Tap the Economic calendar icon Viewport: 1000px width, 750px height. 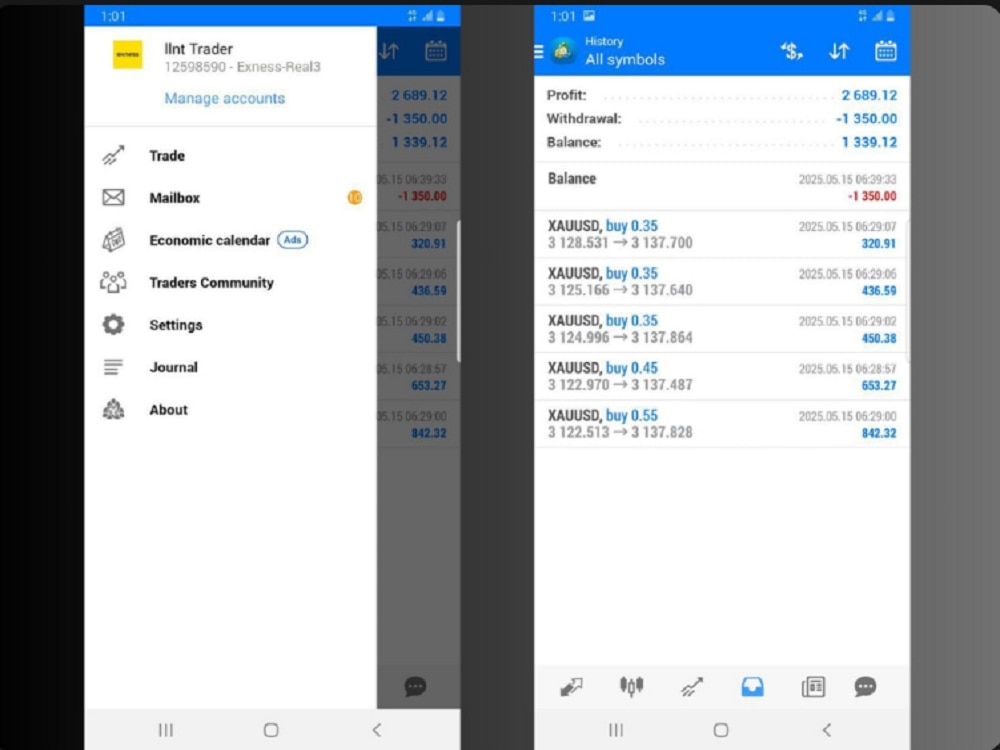click(x=114, y=240)
